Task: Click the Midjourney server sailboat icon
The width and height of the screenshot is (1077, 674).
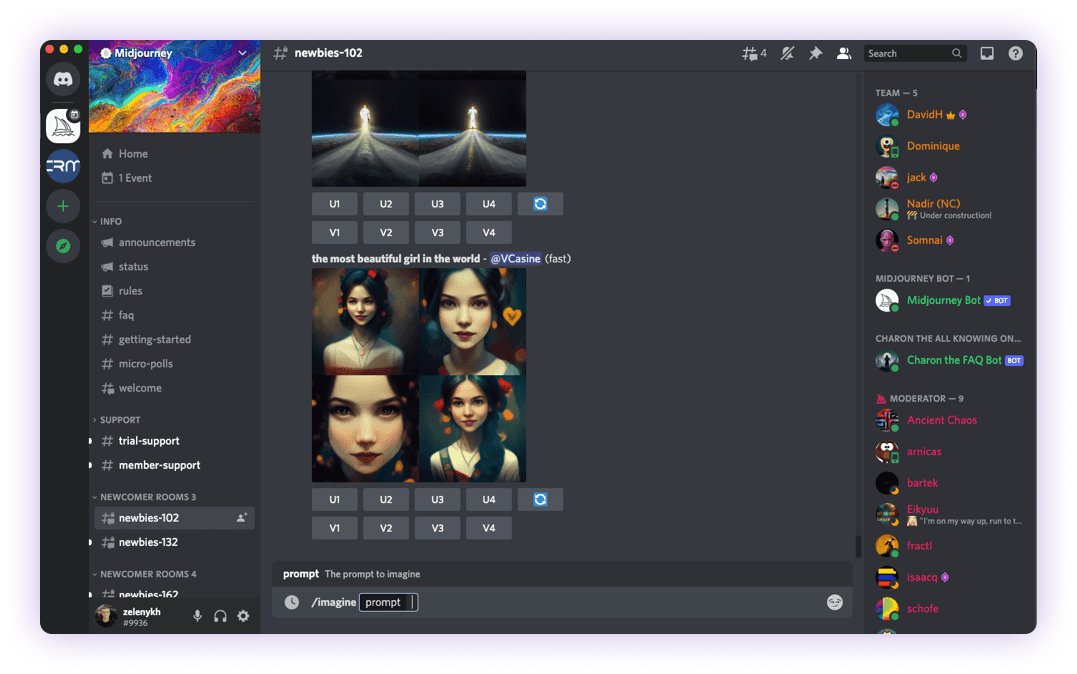Action: 63,126
